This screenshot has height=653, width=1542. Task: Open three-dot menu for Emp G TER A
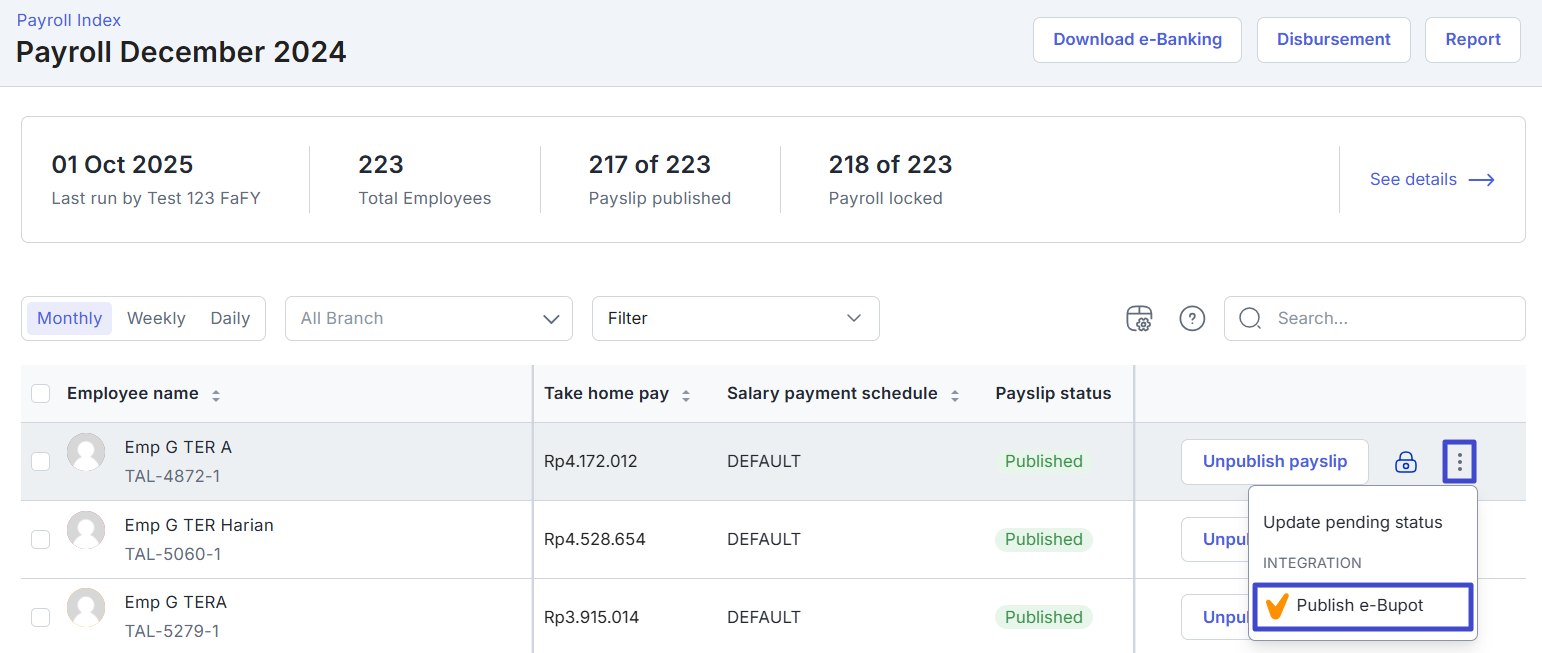1459,462
